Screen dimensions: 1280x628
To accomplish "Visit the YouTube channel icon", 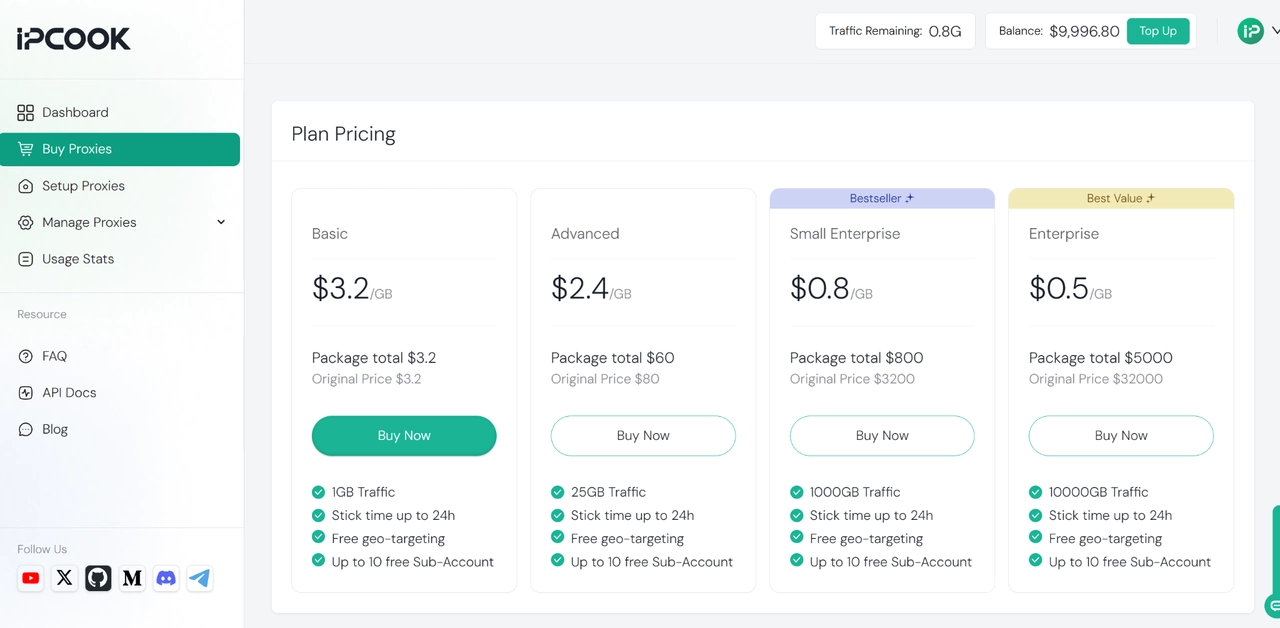I will click(x=30, y=578).
